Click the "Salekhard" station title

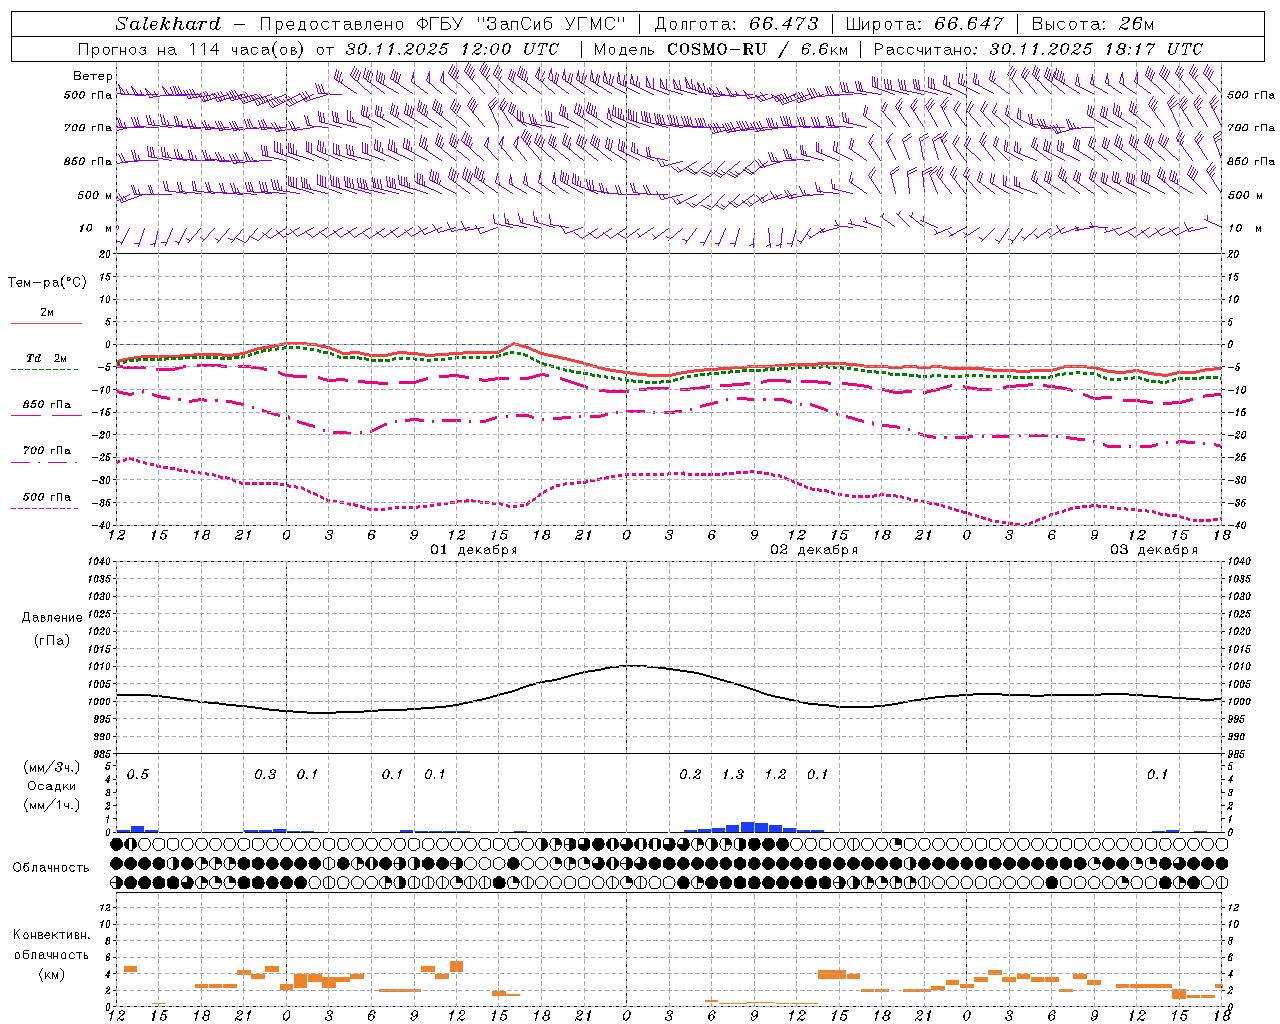click(168, 24)
